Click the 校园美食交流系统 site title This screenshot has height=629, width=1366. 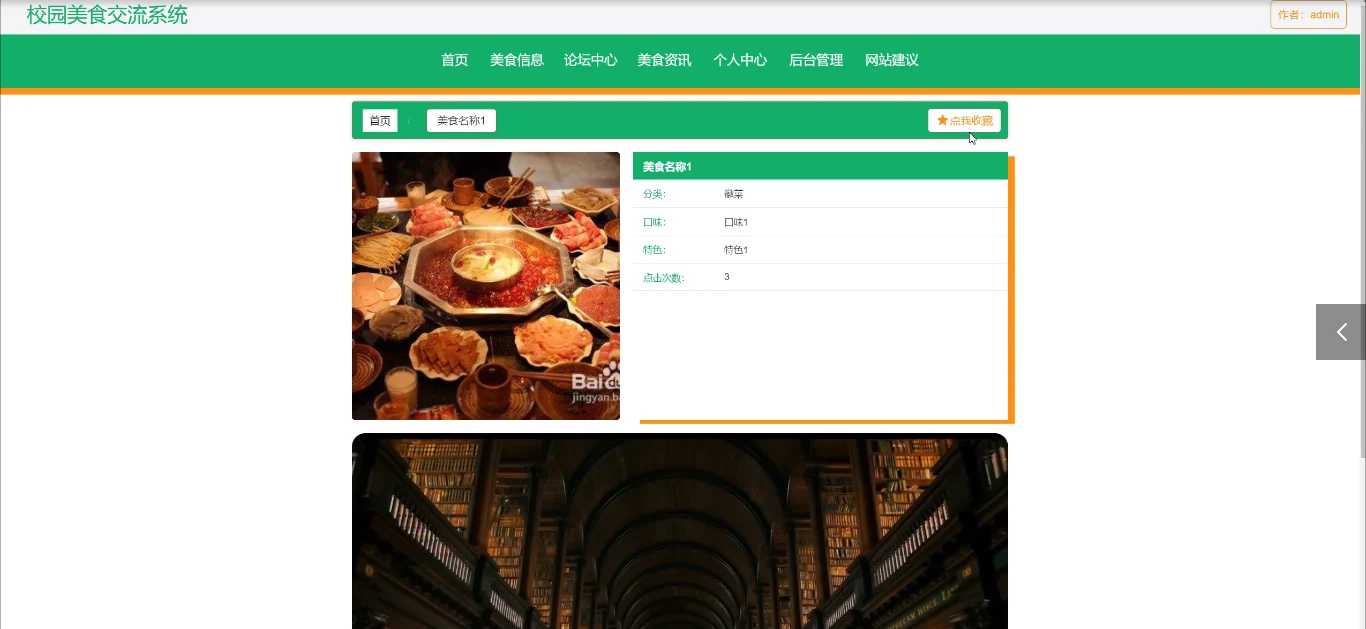click(107, 15)
